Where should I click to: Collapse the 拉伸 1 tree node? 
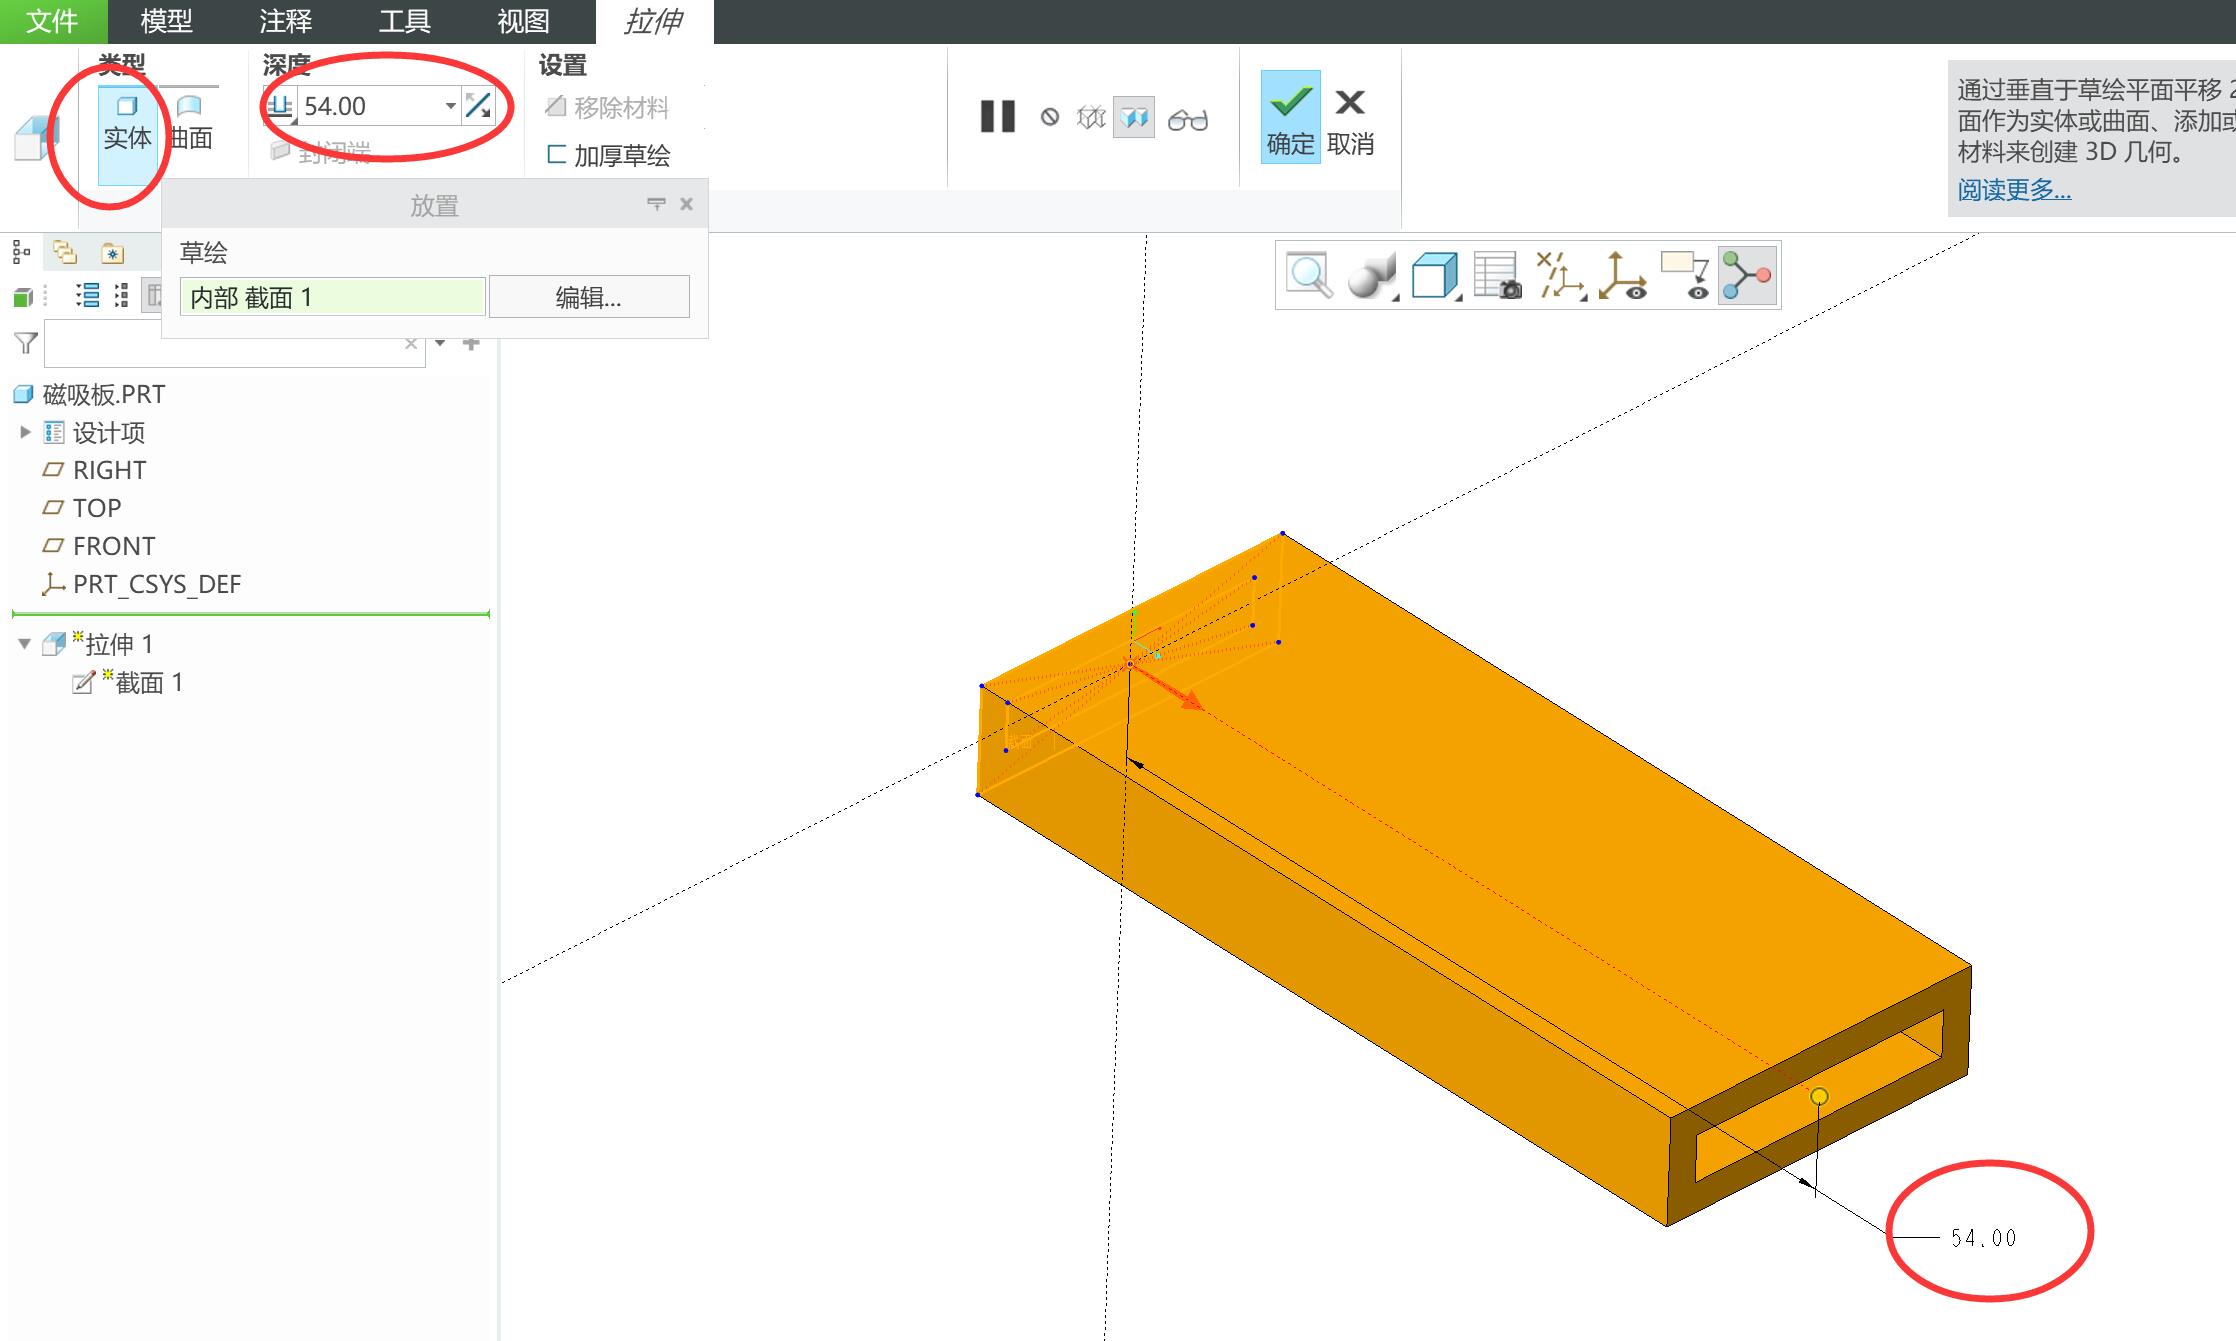[25, 644]
